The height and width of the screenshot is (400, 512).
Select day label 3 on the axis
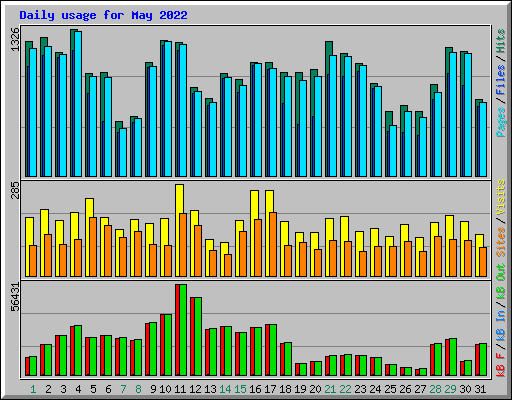[x=63, y=389]
